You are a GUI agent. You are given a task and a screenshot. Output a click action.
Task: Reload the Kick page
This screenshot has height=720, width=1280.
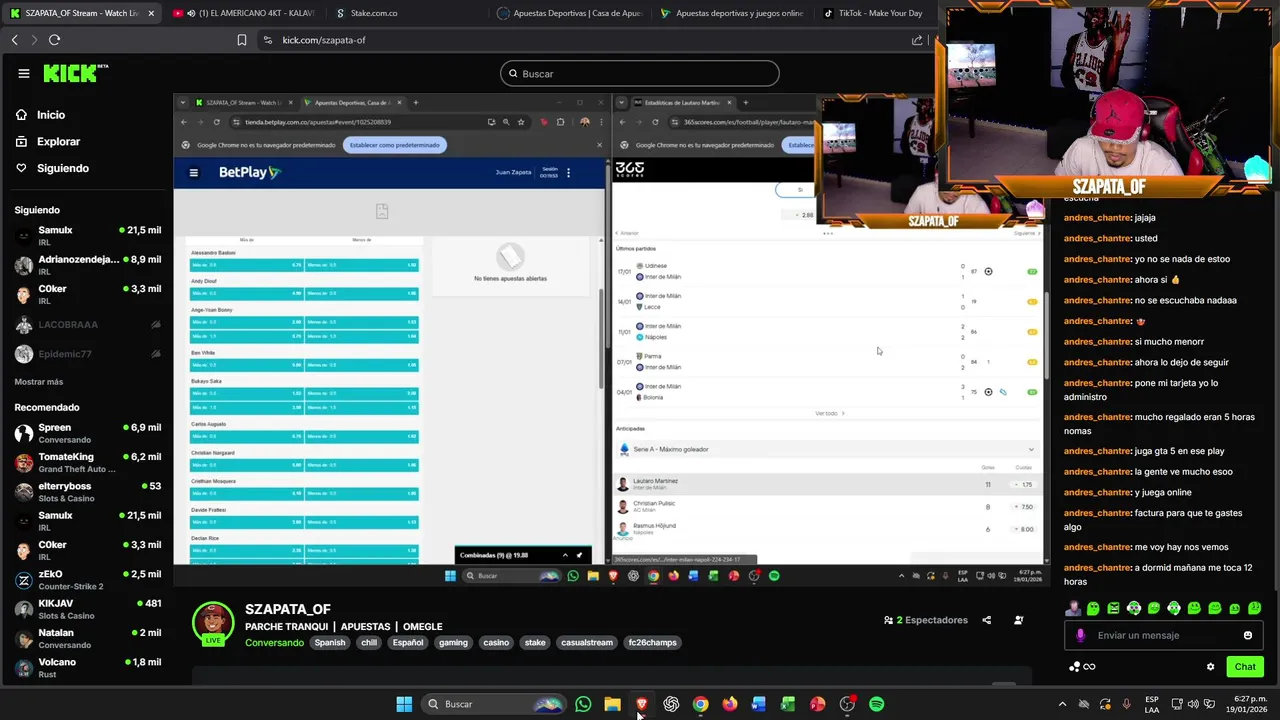tap(54, 40)
